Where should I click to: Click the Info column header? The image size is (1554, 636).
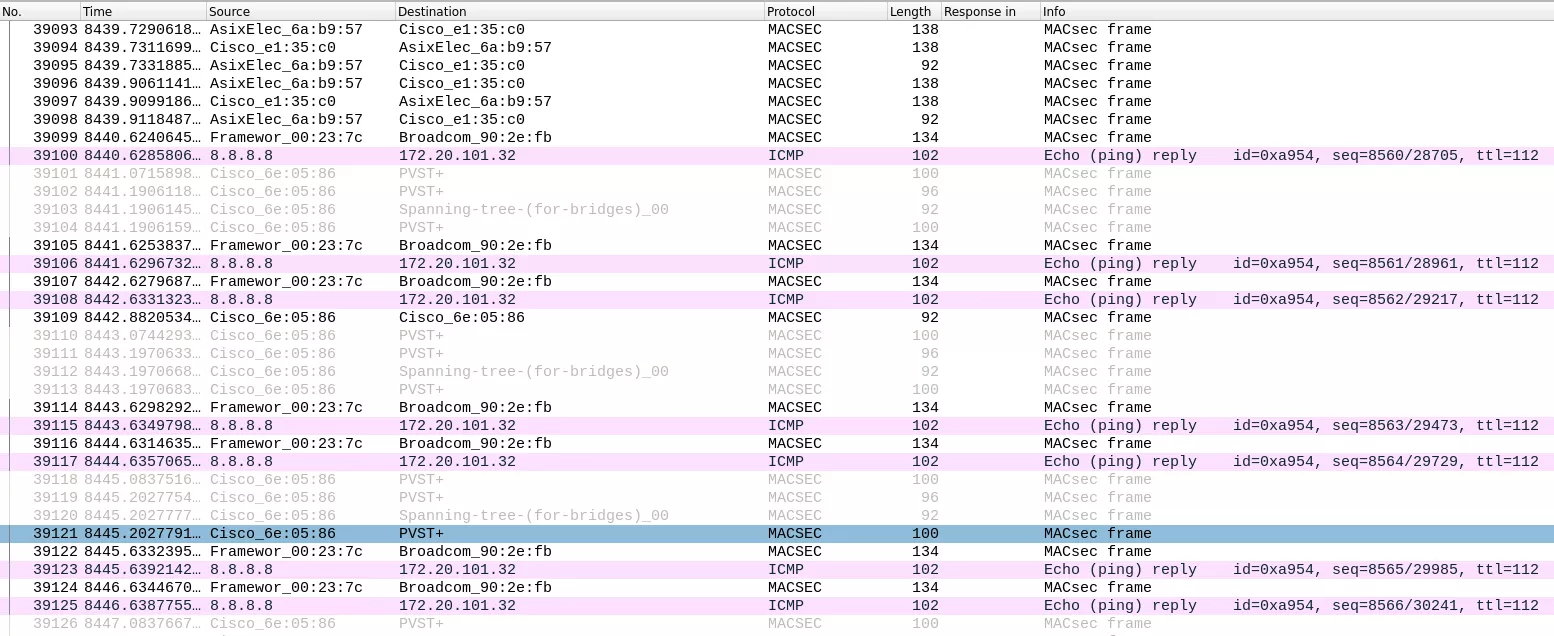pos(1297,11)
